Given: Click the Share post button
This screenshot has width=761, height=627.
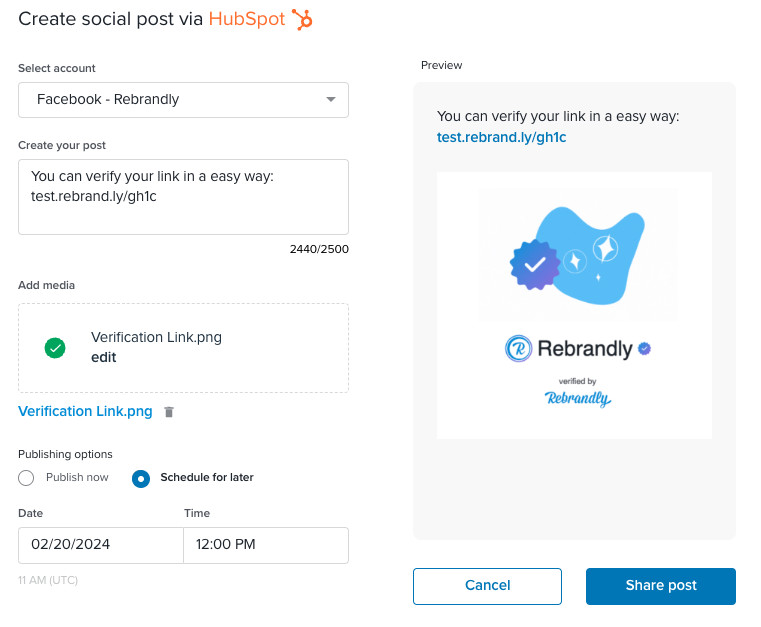Looking at the screenshot, I should click(661, 586).
